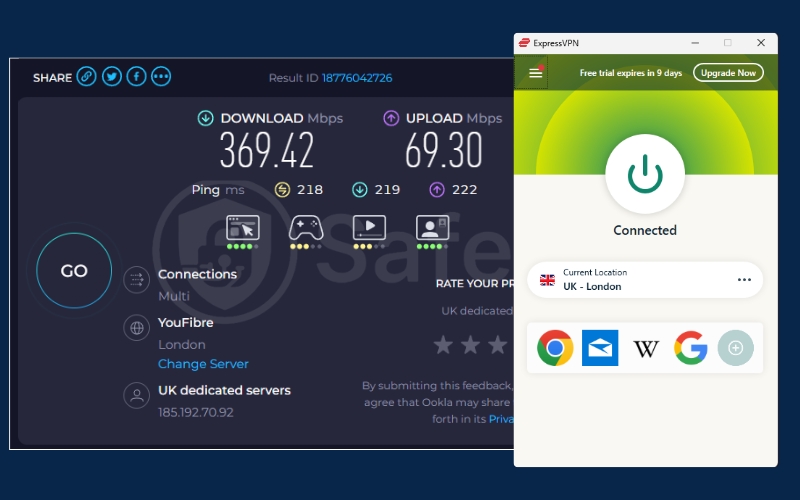Rate provider with the second star

pyautogui.click(x=470, y=345)
